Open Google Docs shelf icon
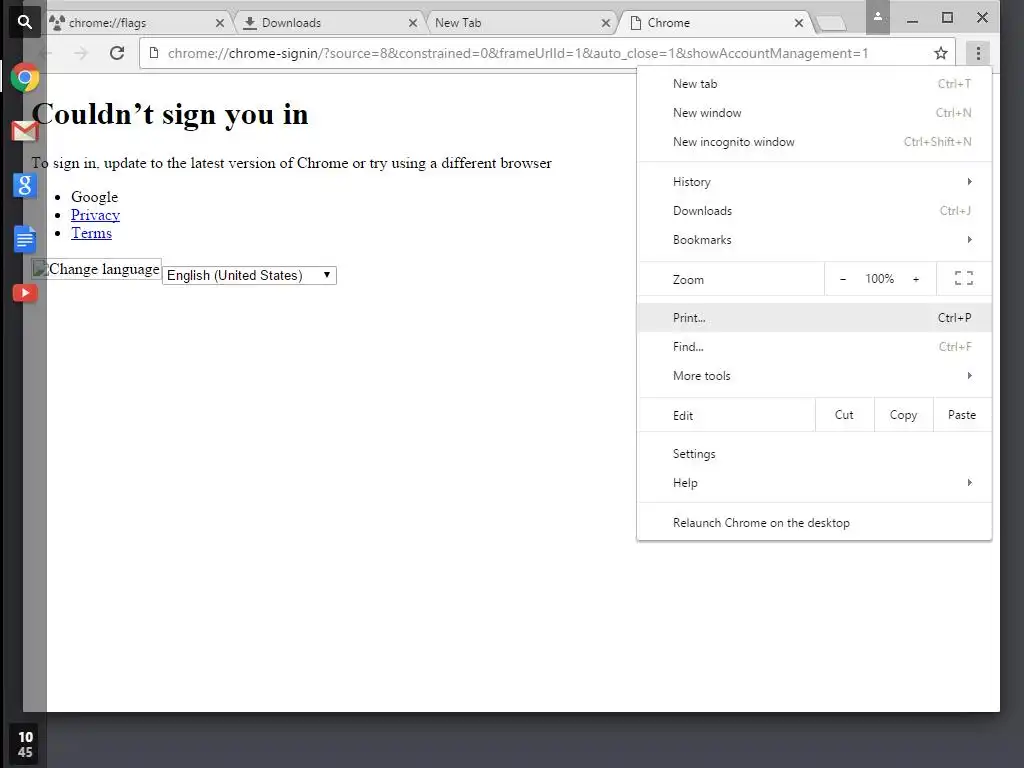The height and width of the screenshot is (768, 1024). point(25,239)
